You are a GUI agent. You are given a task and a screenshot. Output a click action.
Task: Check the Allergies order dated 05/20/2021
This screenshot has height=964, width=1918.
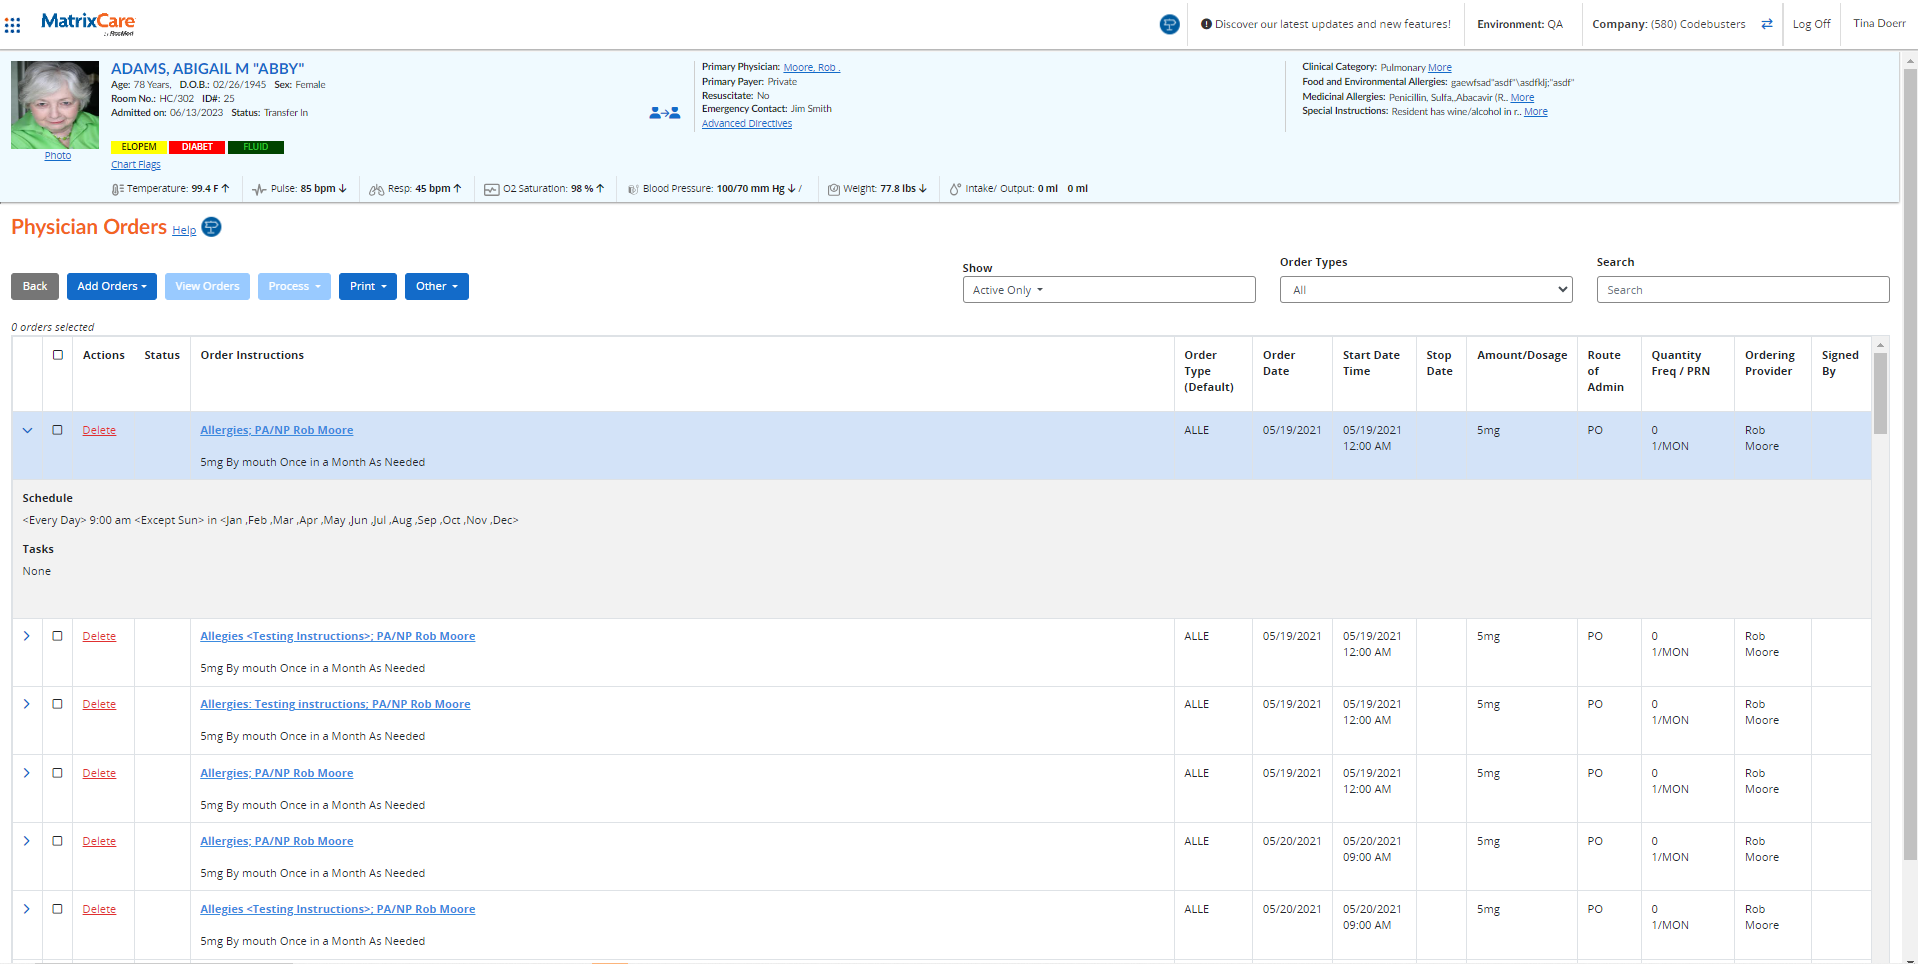pos(58,841)
